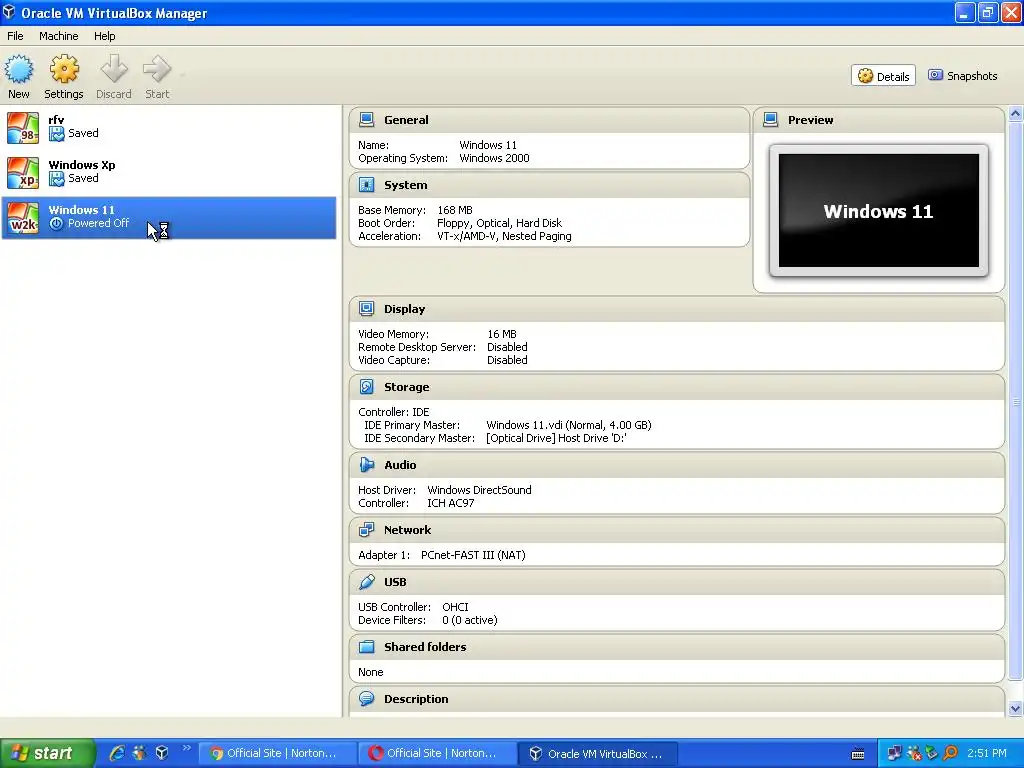Click the Start green arrow icon
Viewport: 1024px width, 768px height.
pos(157,69)
